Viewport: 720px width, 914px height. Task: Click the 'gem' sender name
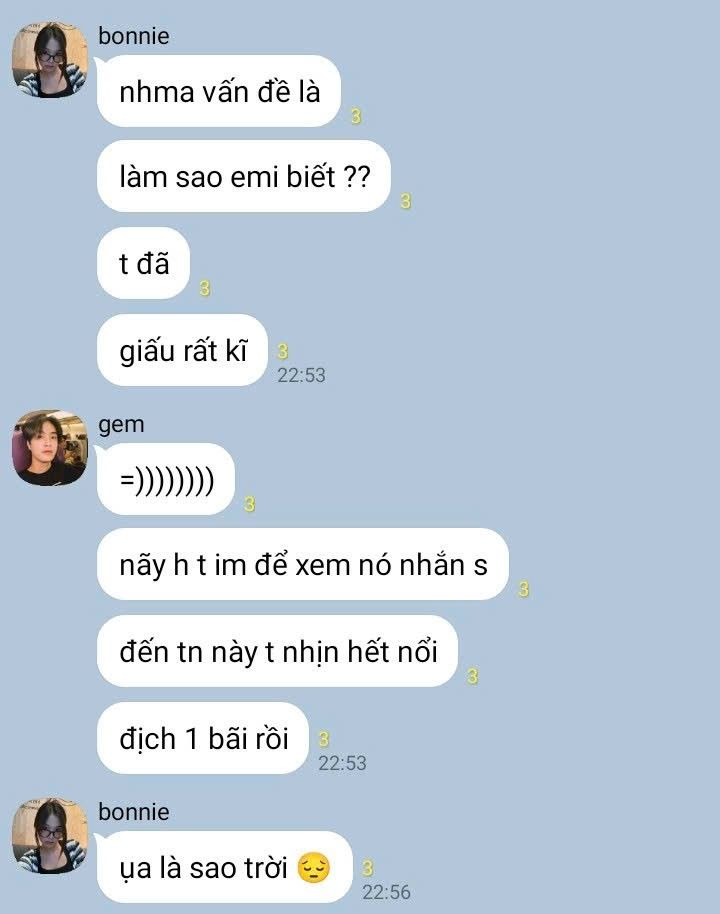click(x=121, y=425)
